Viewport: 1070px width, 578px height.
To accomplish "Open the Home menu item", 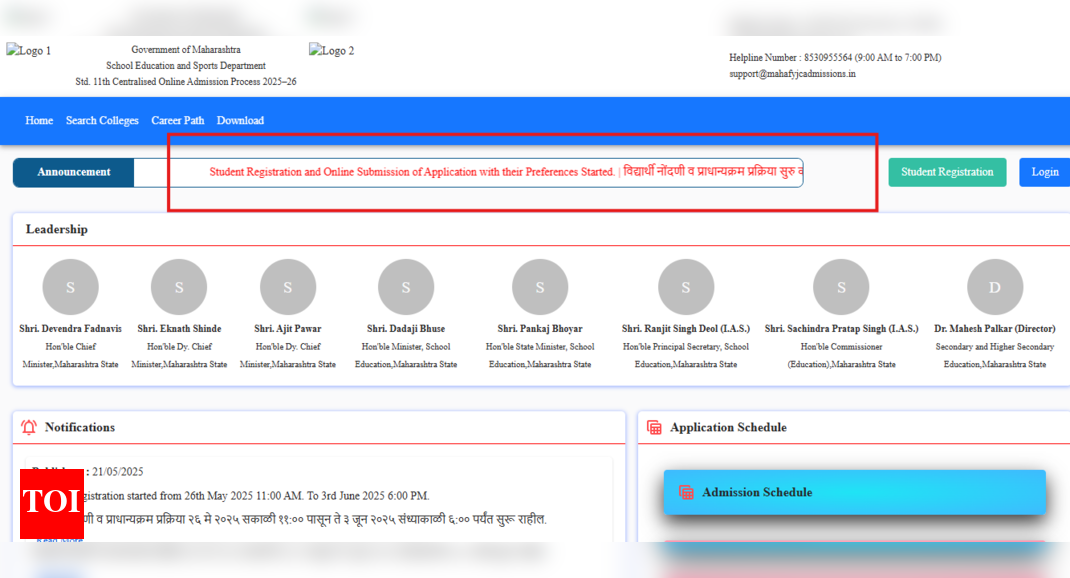I will click(39, 120).
